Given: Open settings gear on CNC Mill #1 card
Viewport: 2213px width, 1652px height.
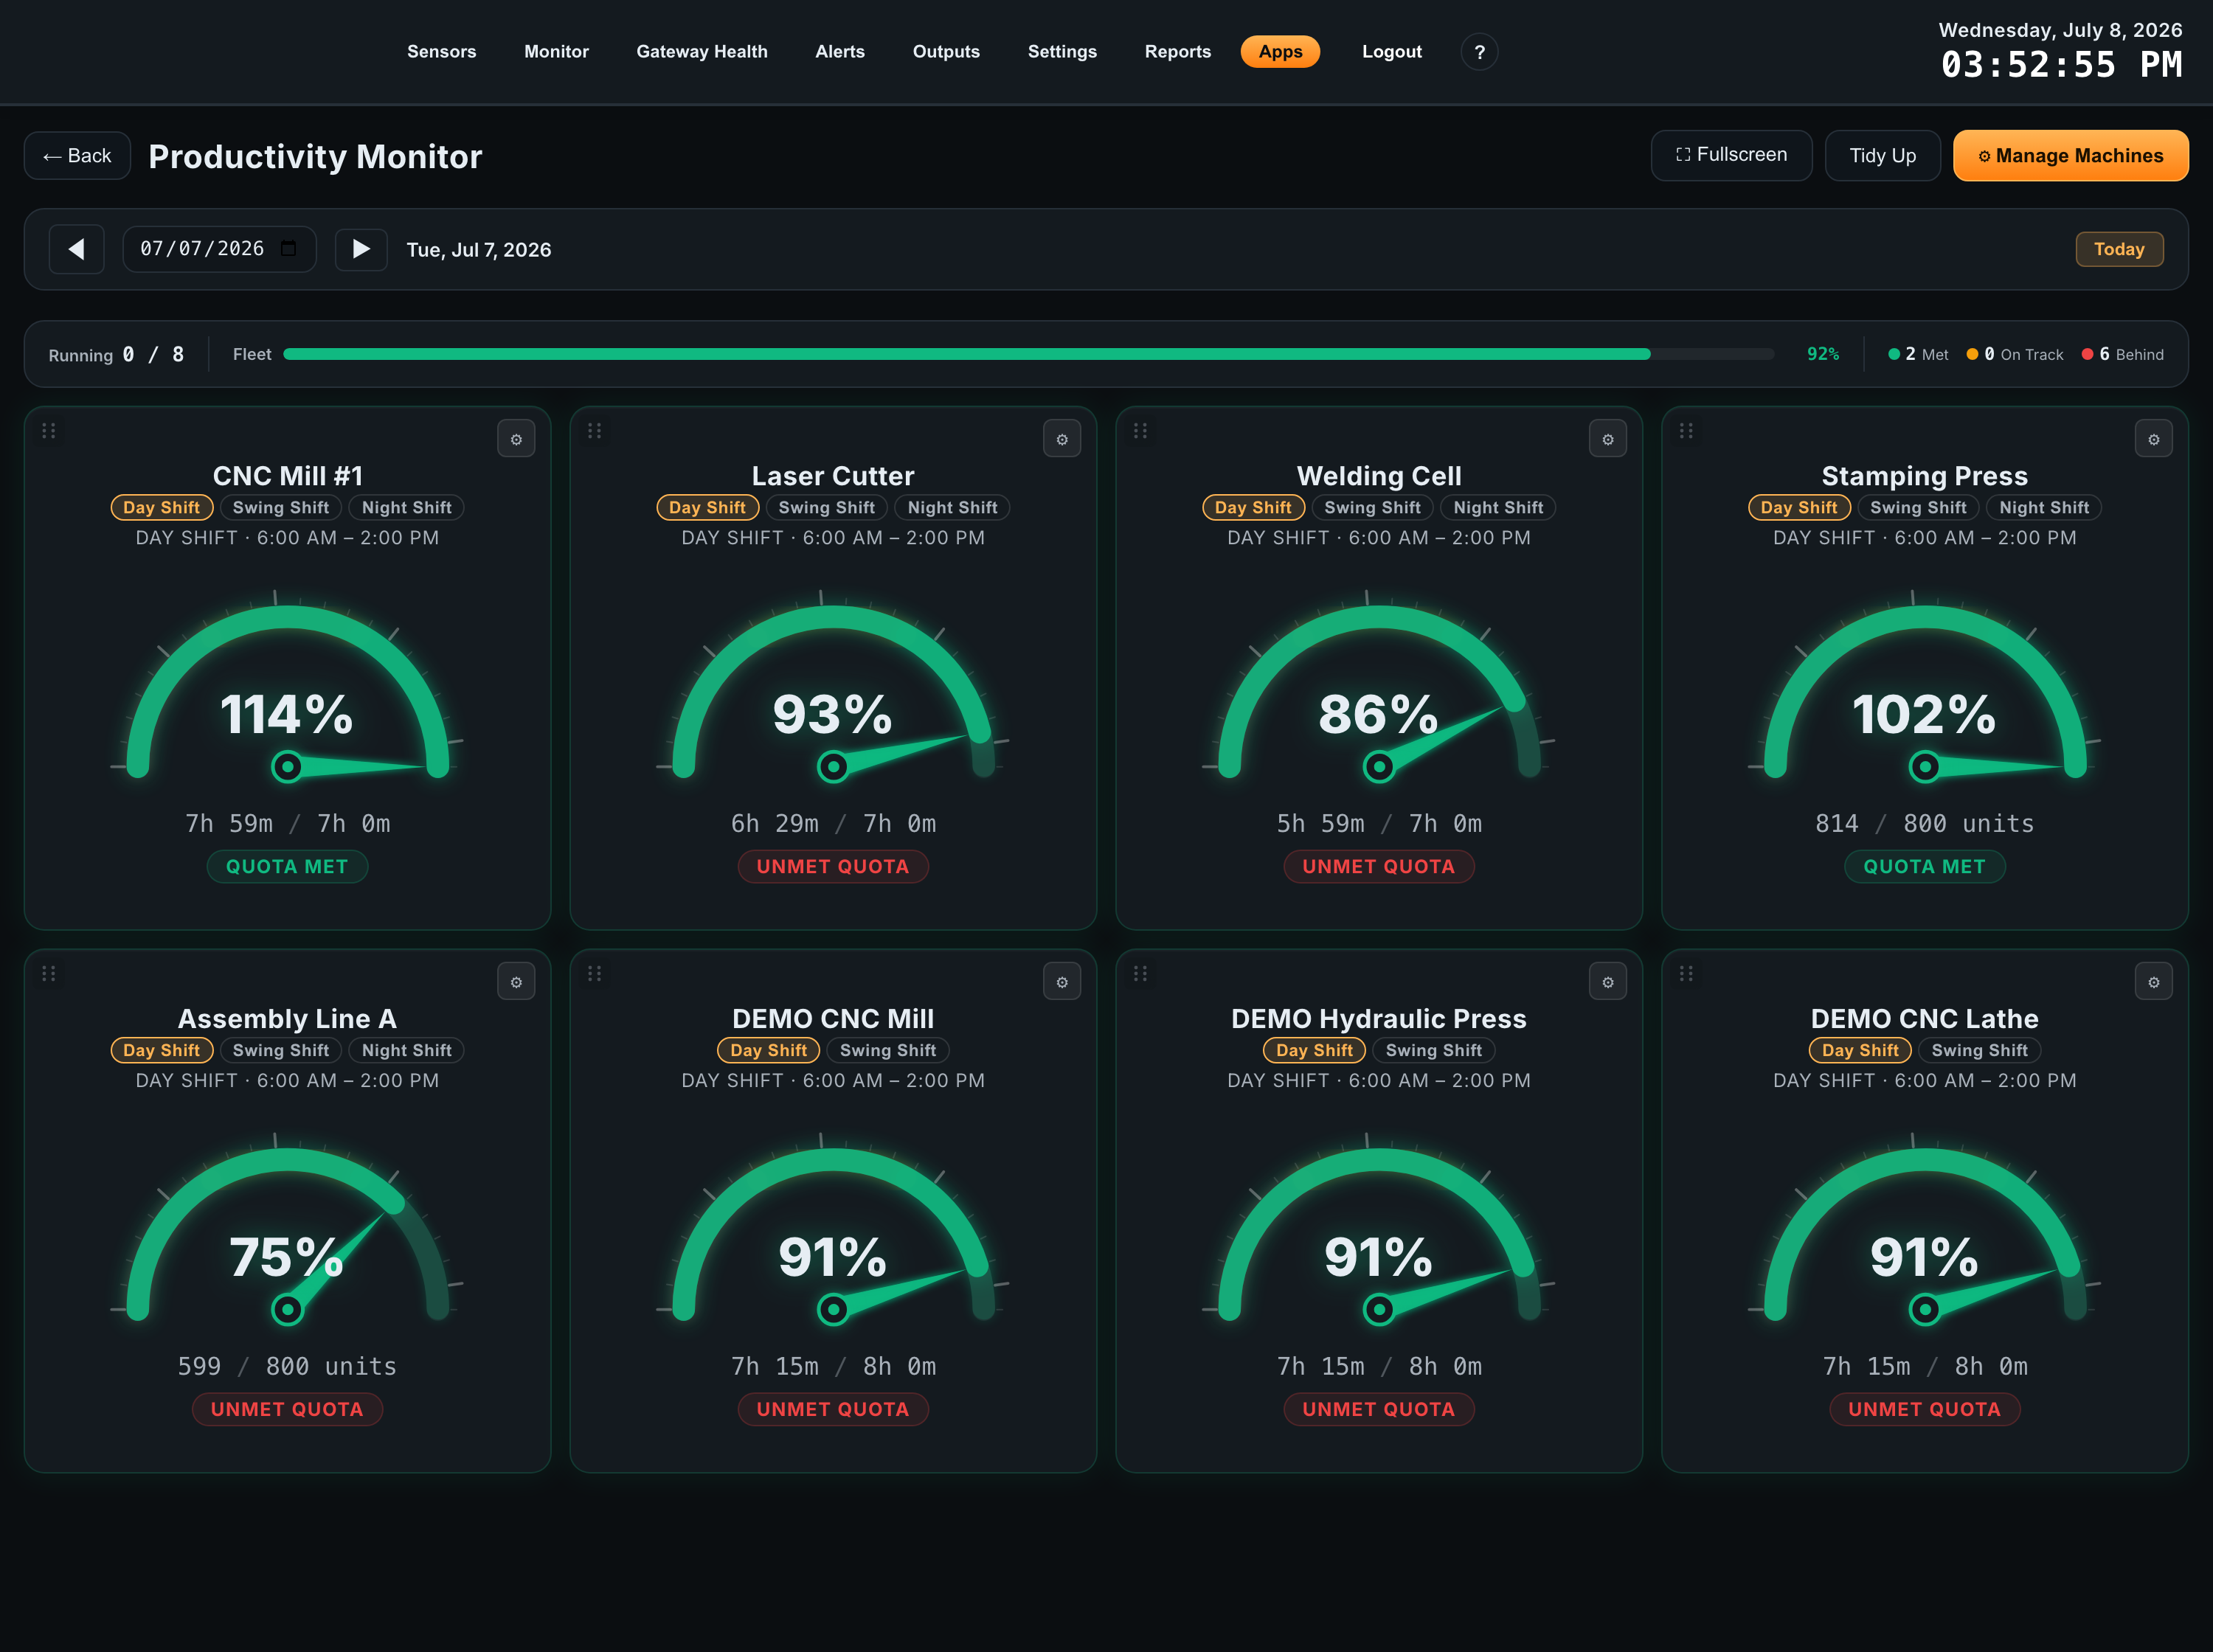Looking at the screenshot, I should coord(516,439).
